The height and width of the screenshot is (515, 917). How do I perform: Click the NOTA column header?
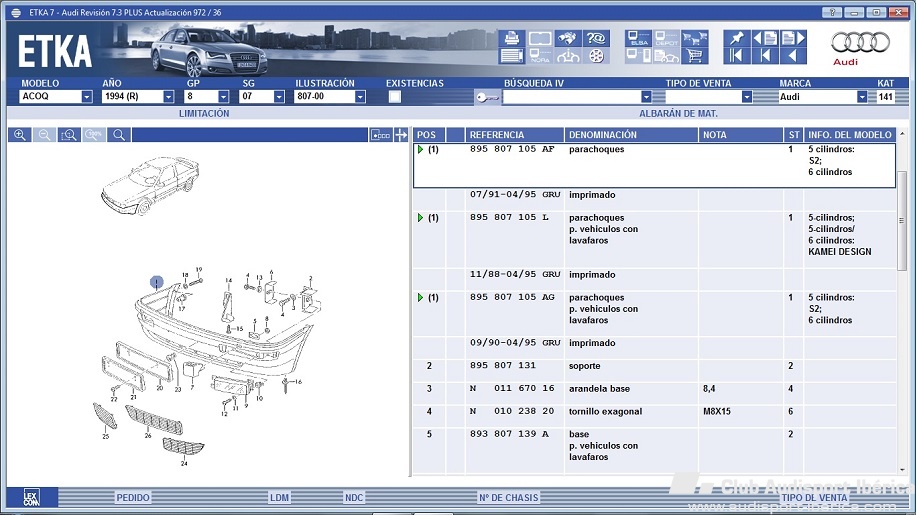(x=740, y=135)
